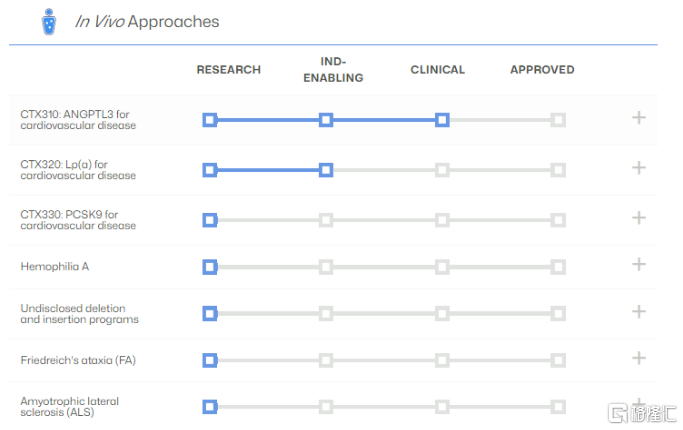Expand the CTX330 PCSK9 row plus icon
683x430 pixels.
click(x=639, y=218)
